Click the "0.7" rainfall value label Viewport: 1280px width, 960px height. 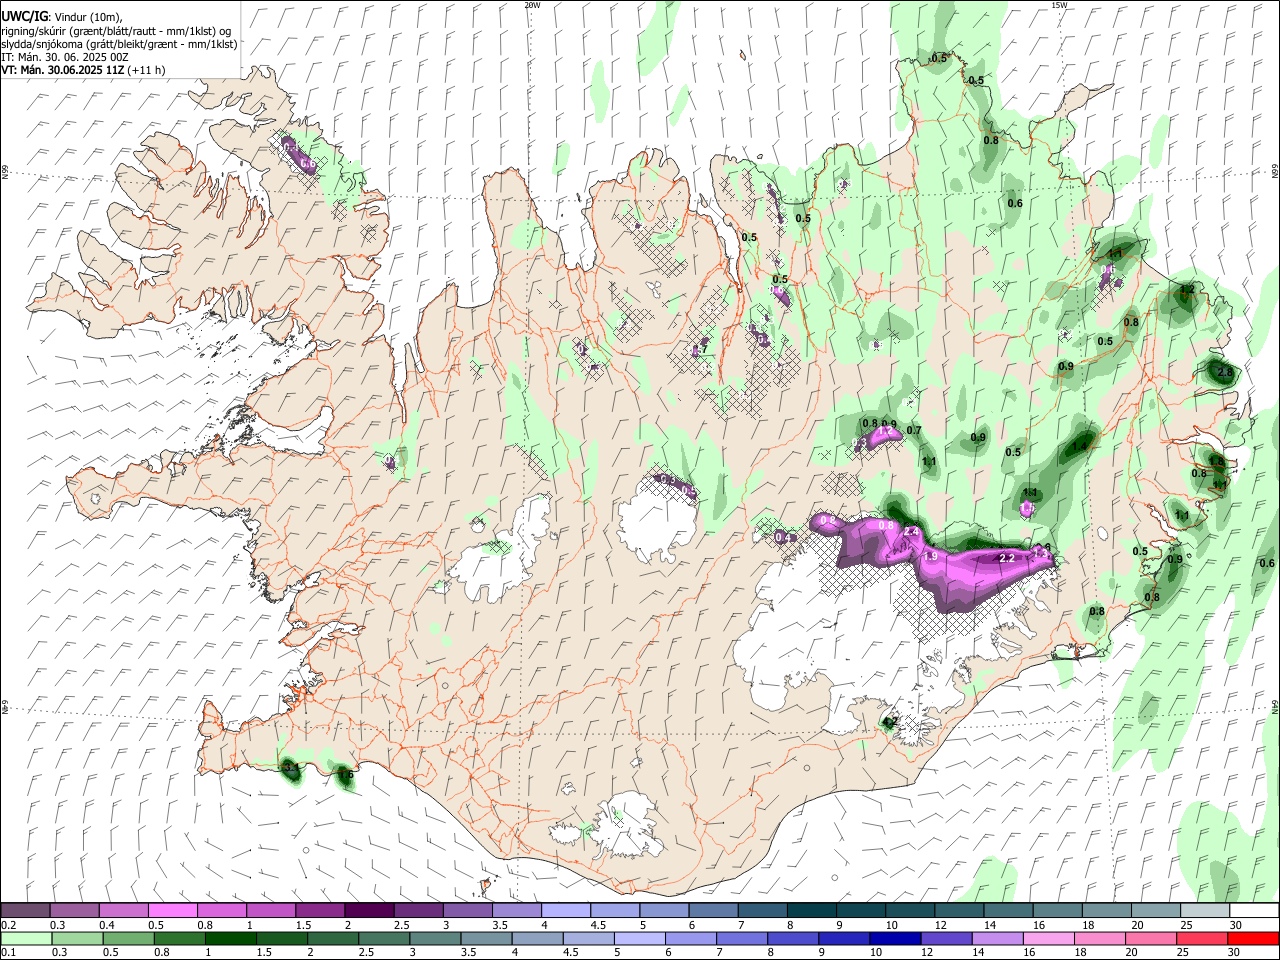click(x=913, y=431)
